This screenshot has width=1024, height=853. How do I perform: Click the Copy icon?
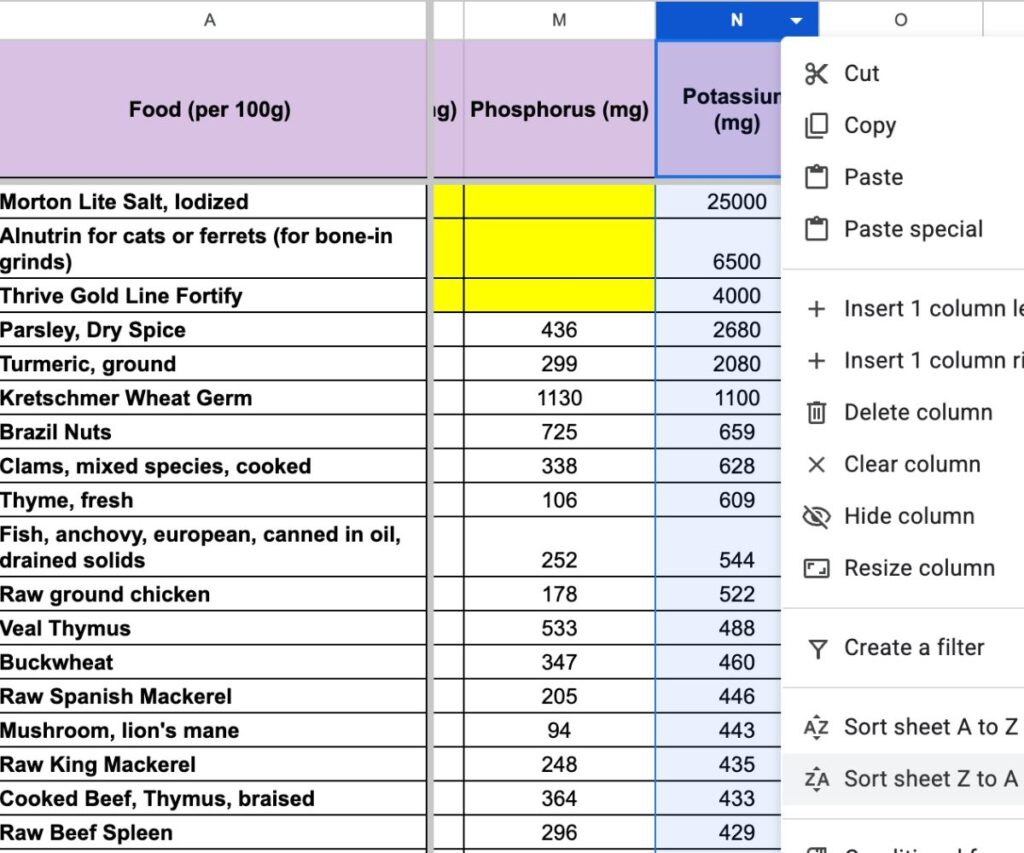[816, 125]
